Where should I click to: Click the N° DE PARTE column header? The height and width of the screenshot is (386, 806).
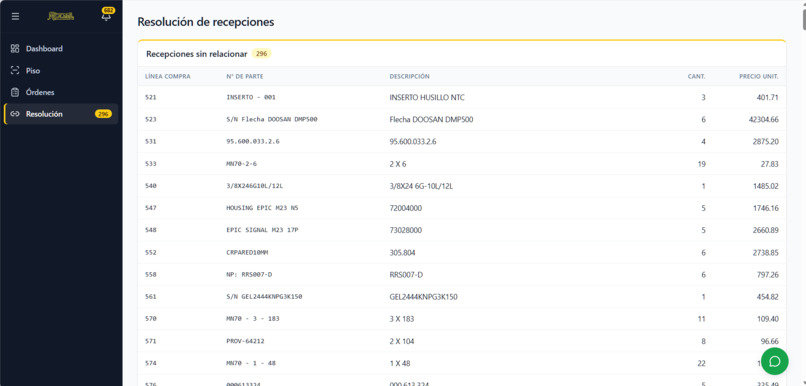(245, 77)
